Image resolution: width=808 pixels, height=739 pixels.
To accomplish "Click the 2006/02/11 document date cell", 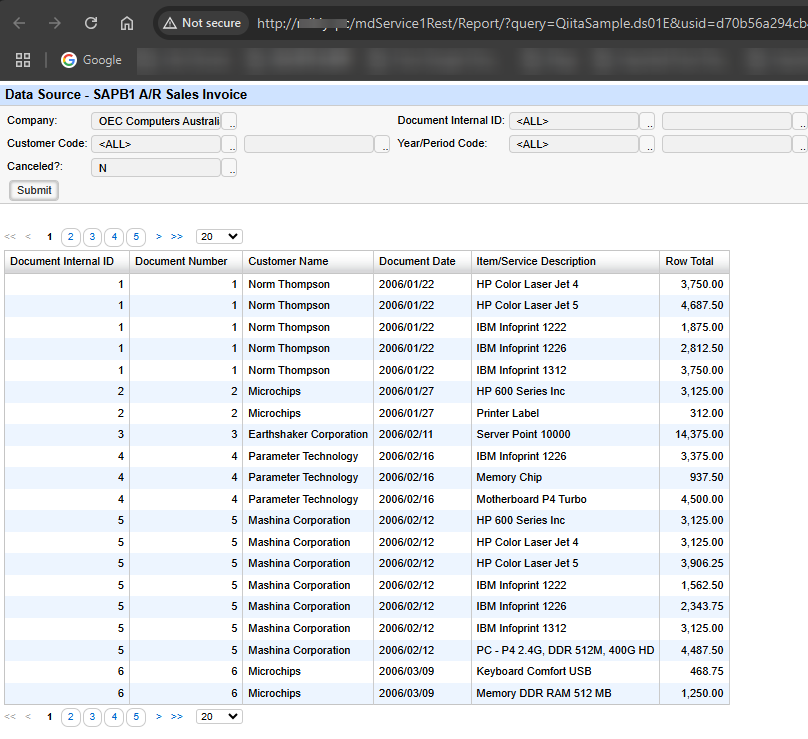I will click(x=423, y=434).
